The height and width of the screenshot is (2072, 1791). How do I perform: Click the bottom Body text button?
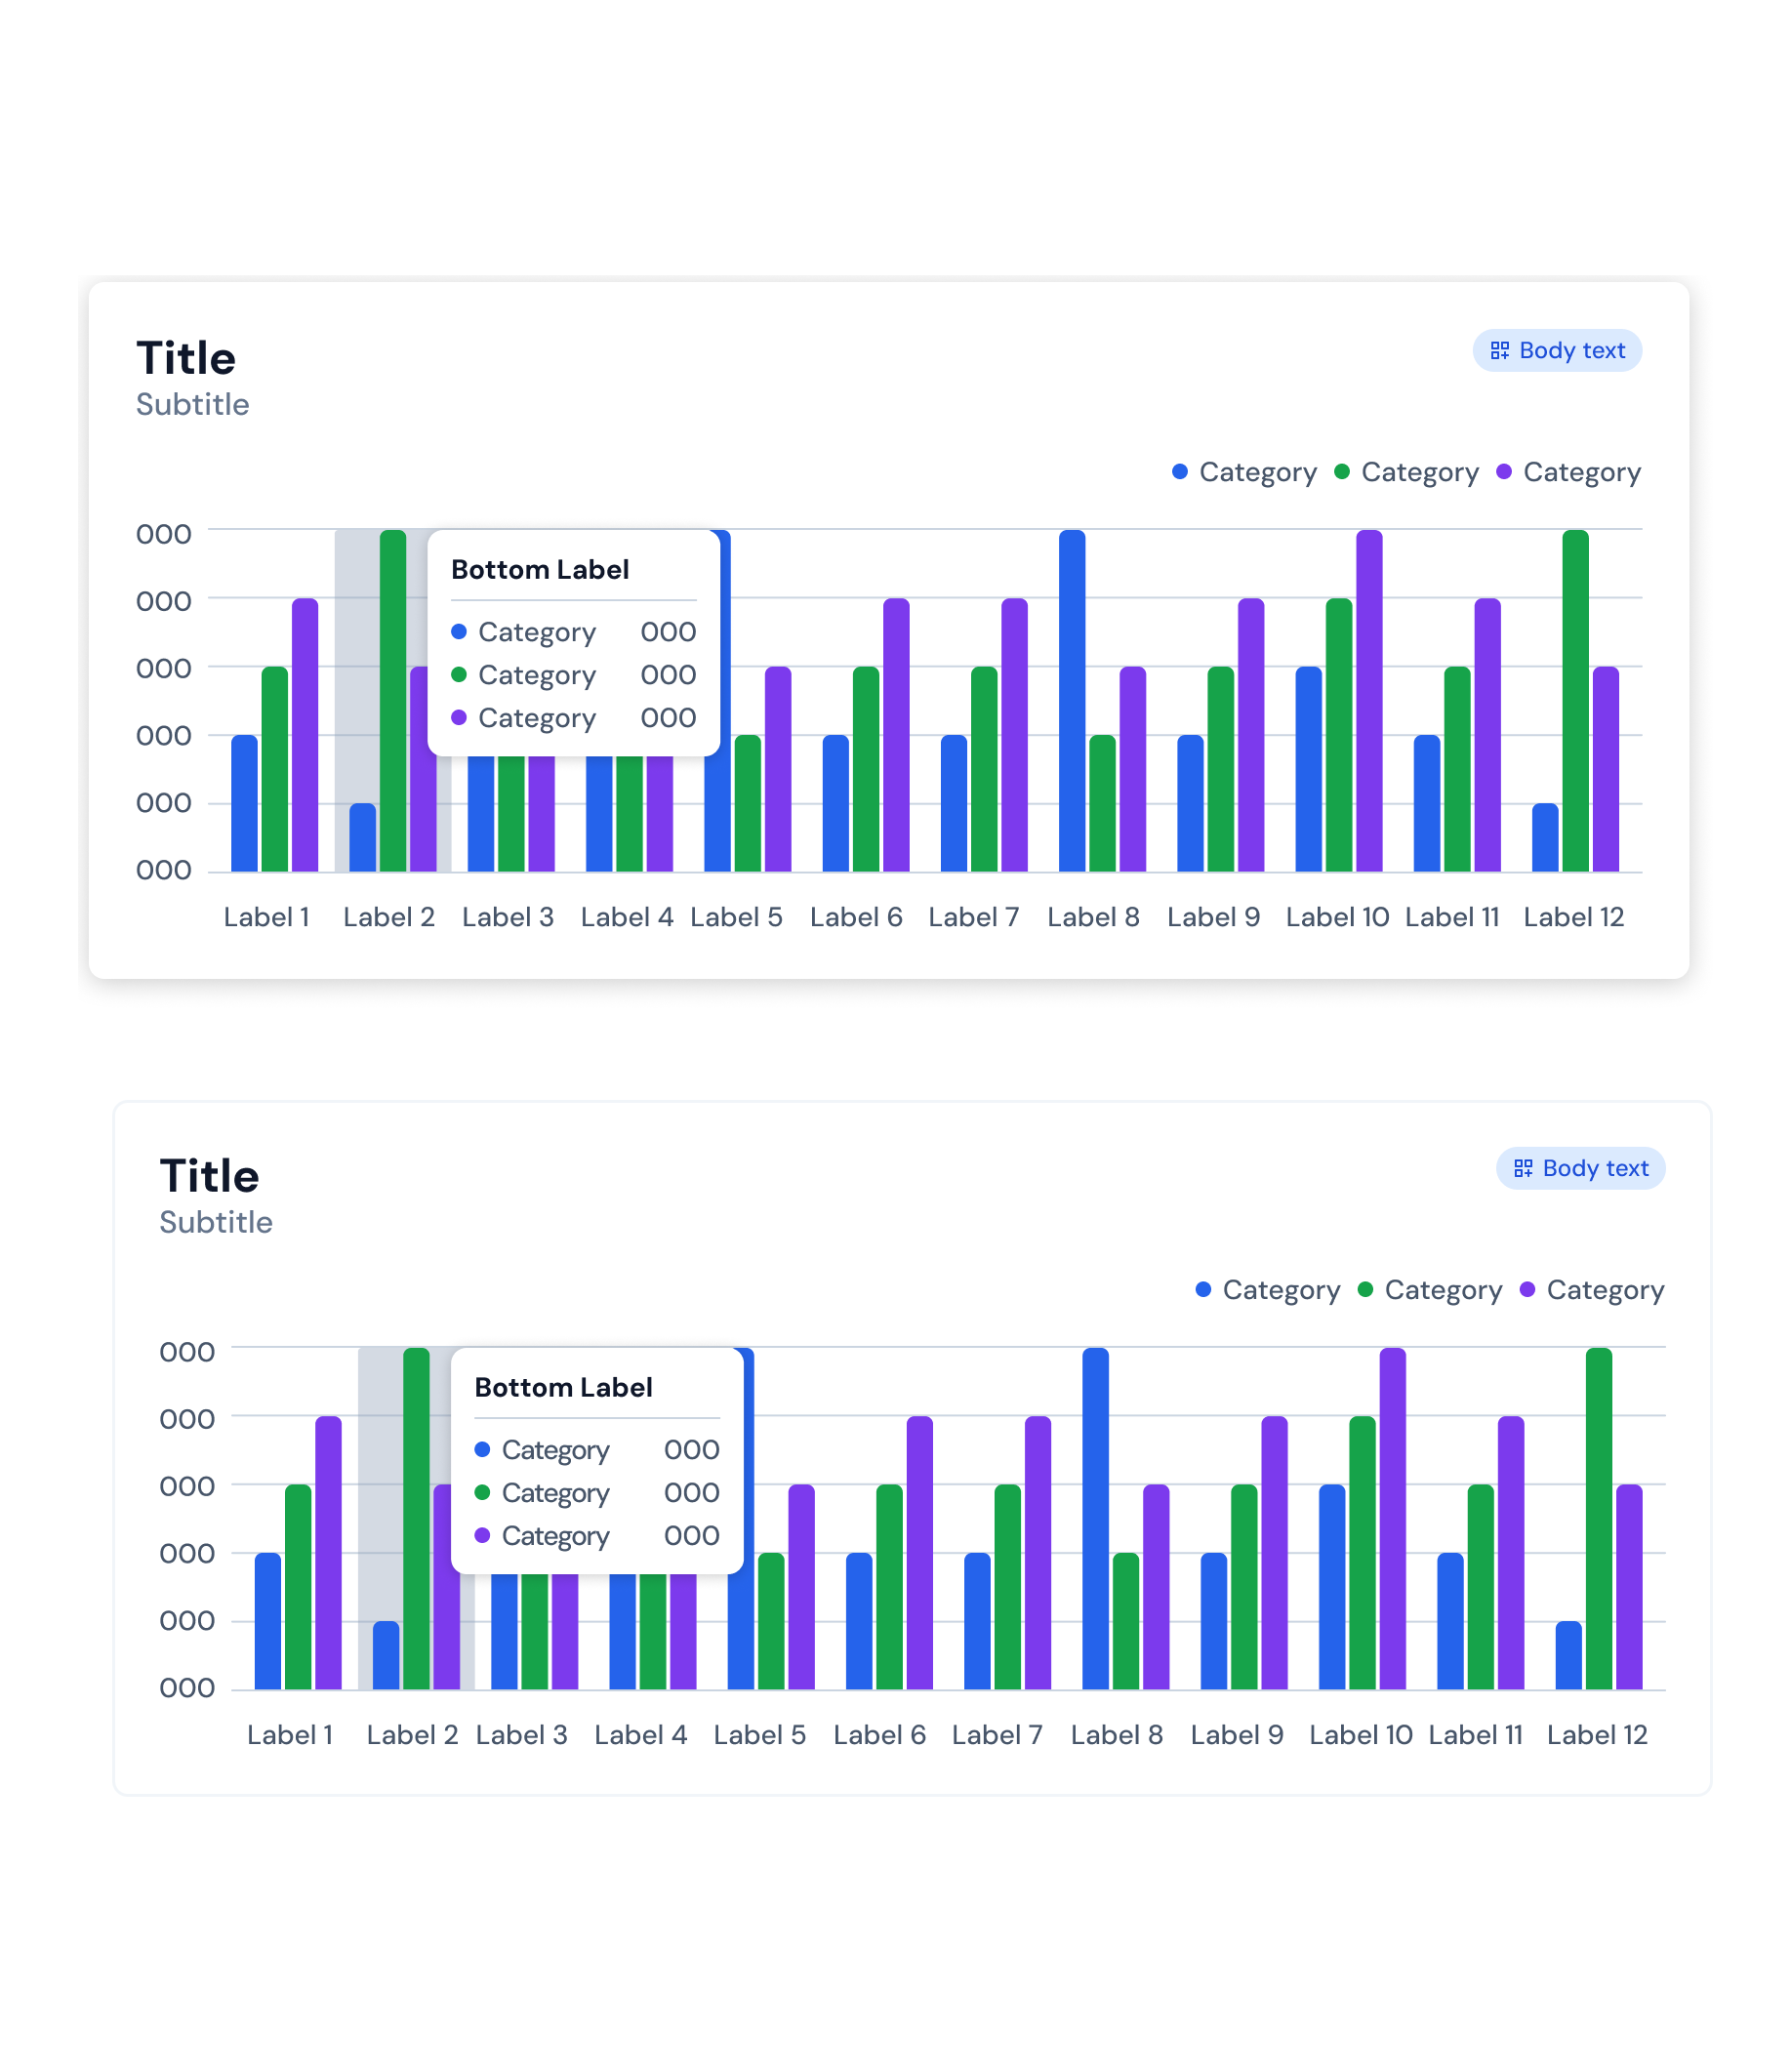coord(1580,1168)
